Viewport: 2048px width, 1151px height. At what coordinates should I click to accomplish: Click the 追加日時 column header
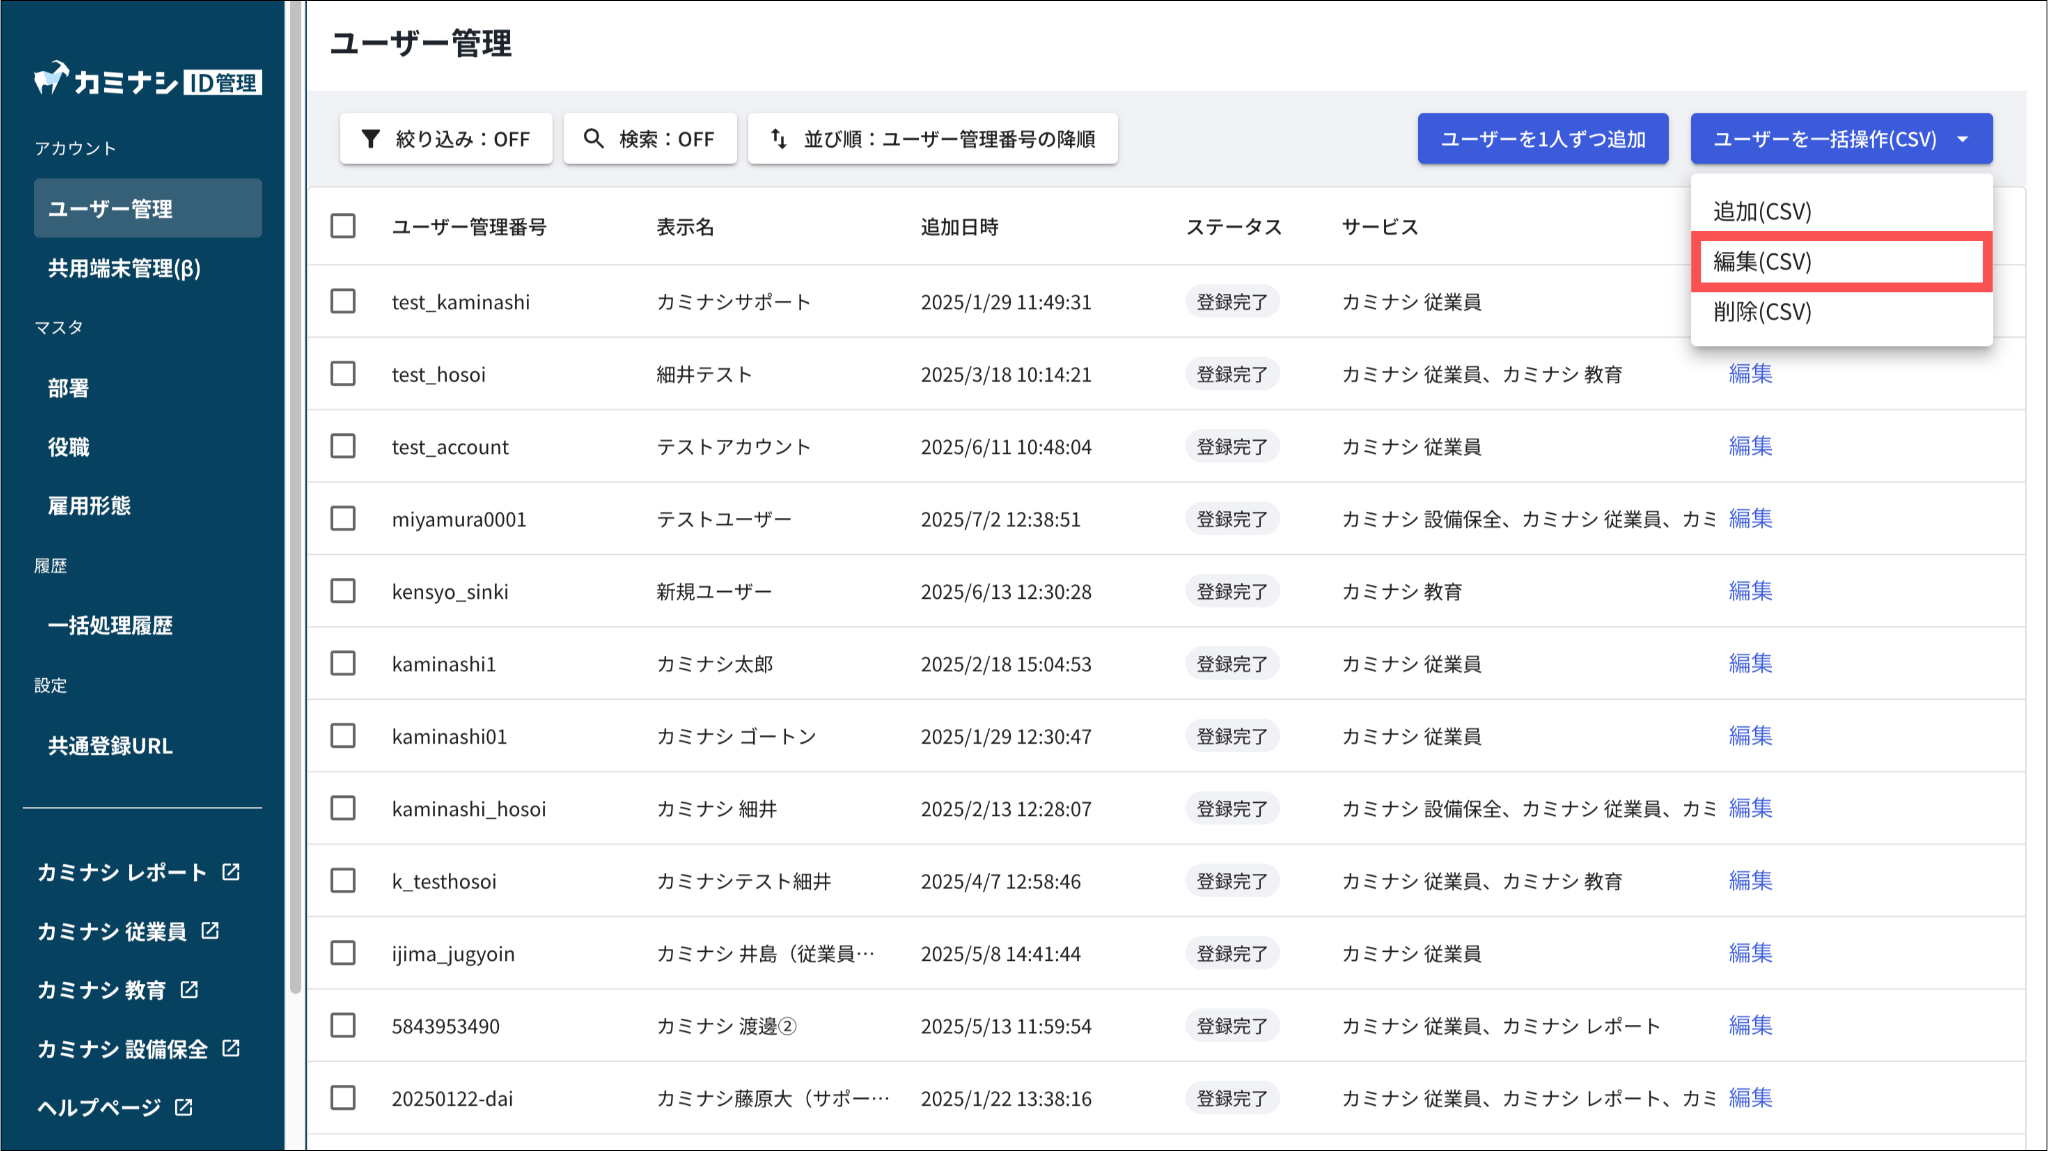click(x=960, y=227)
